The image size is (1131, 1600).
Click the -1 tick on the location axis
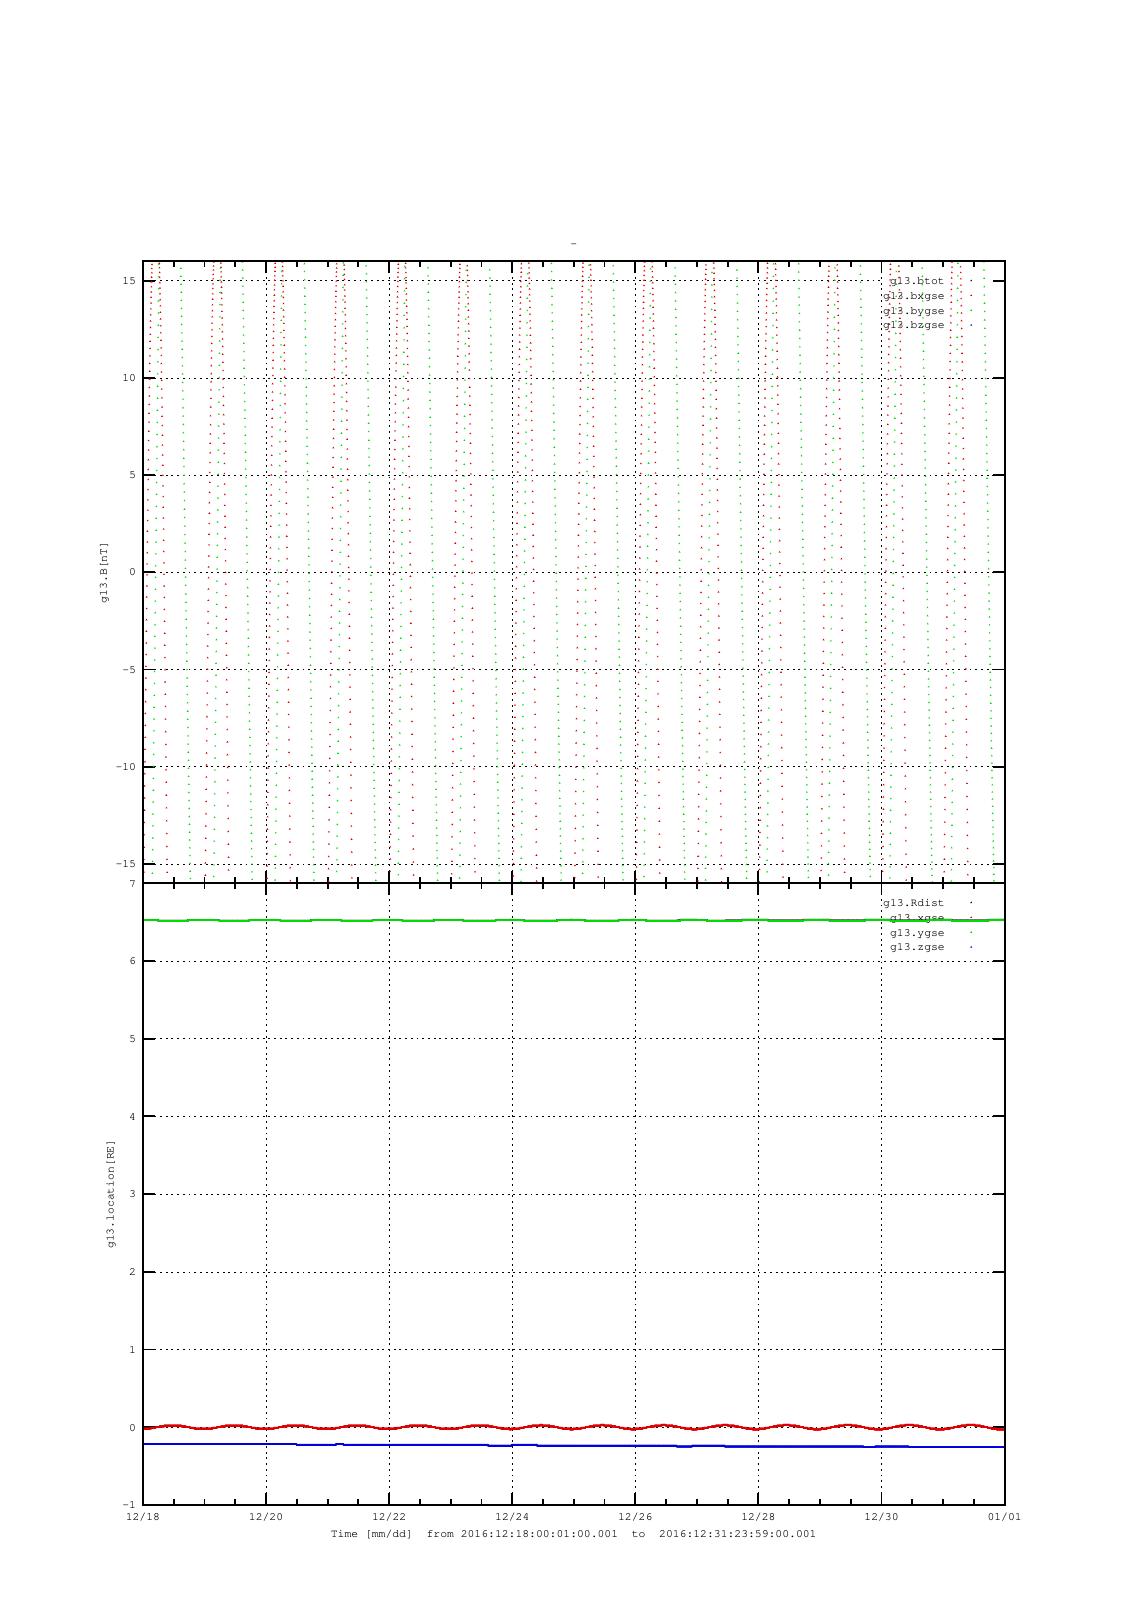[129, 1505]
